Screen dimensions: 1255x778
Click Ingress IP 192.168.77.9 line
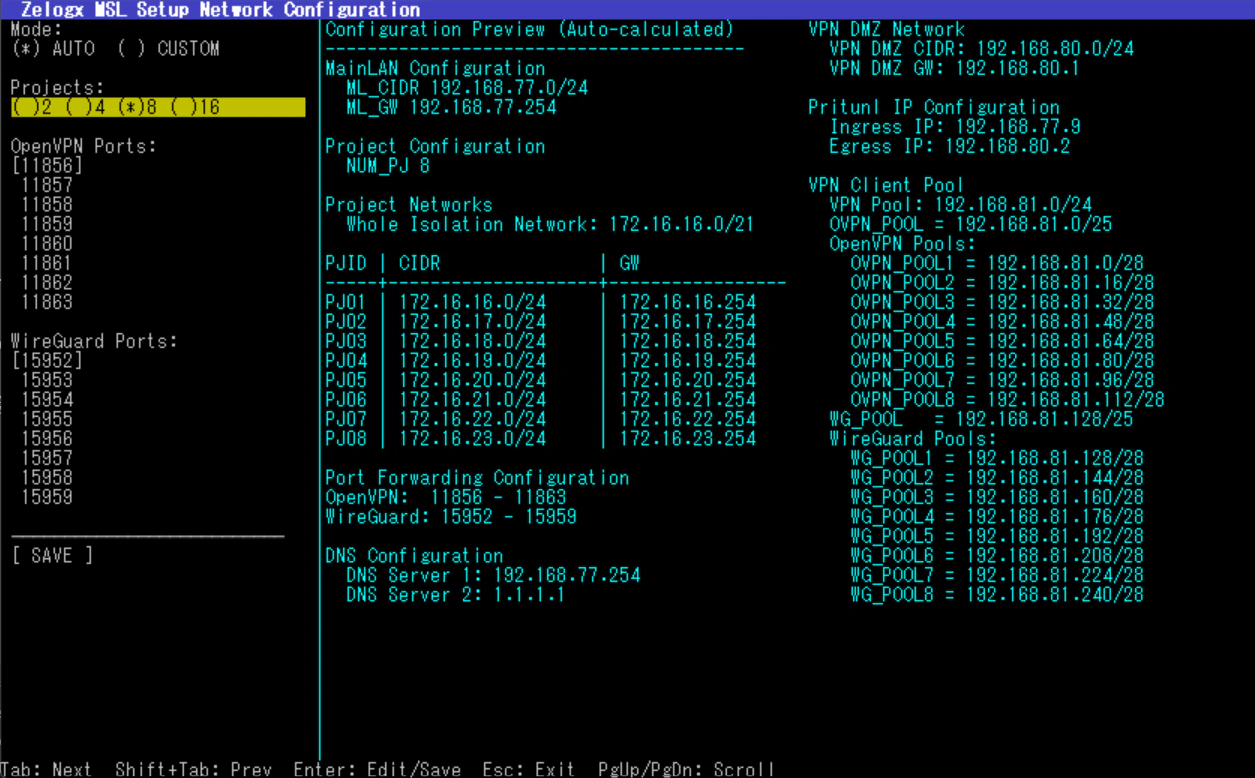tap(955, 127)
